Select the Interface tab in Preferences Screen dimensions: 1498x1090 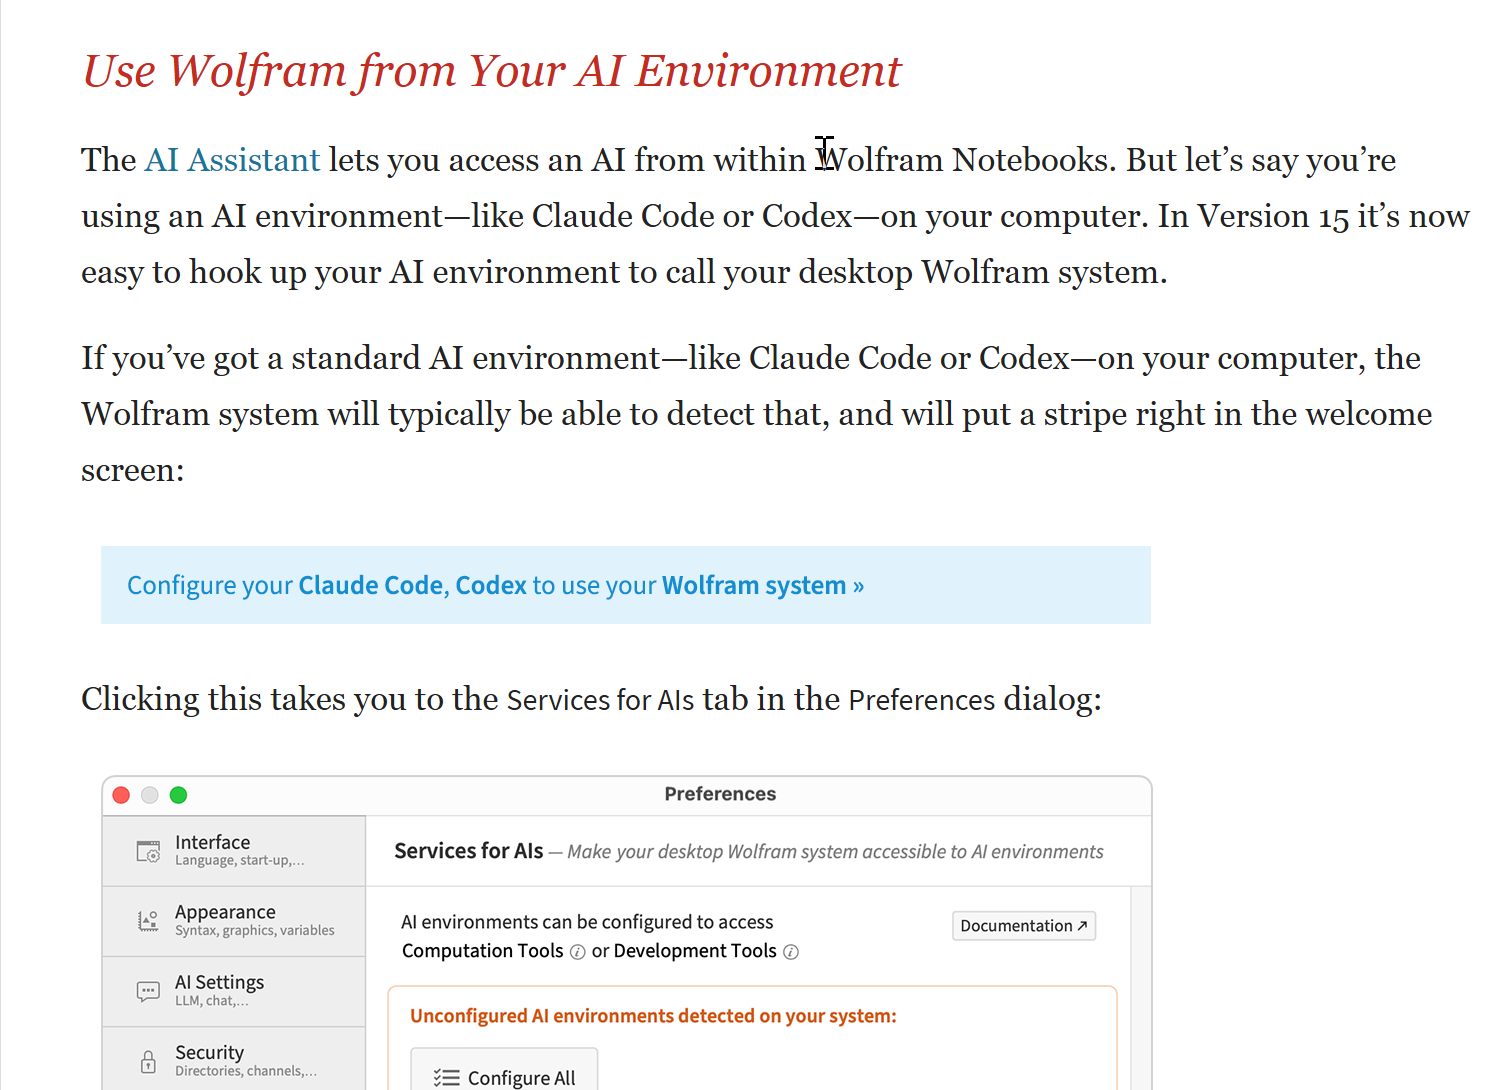coord(234,851)
